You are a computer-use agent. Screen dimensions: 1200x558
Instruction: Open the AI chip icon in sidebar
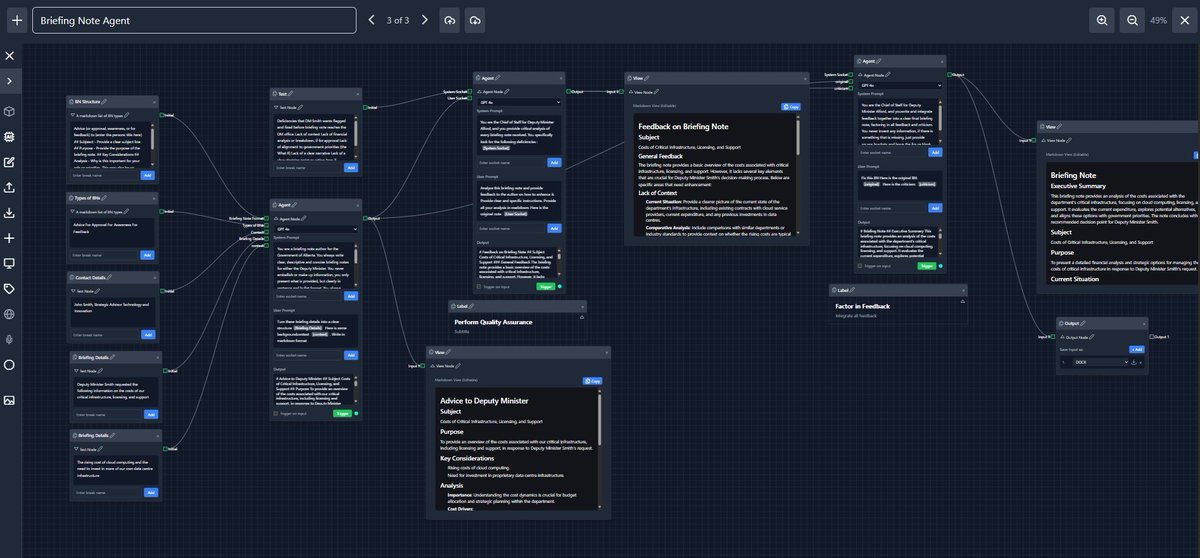tap(9, 136)
